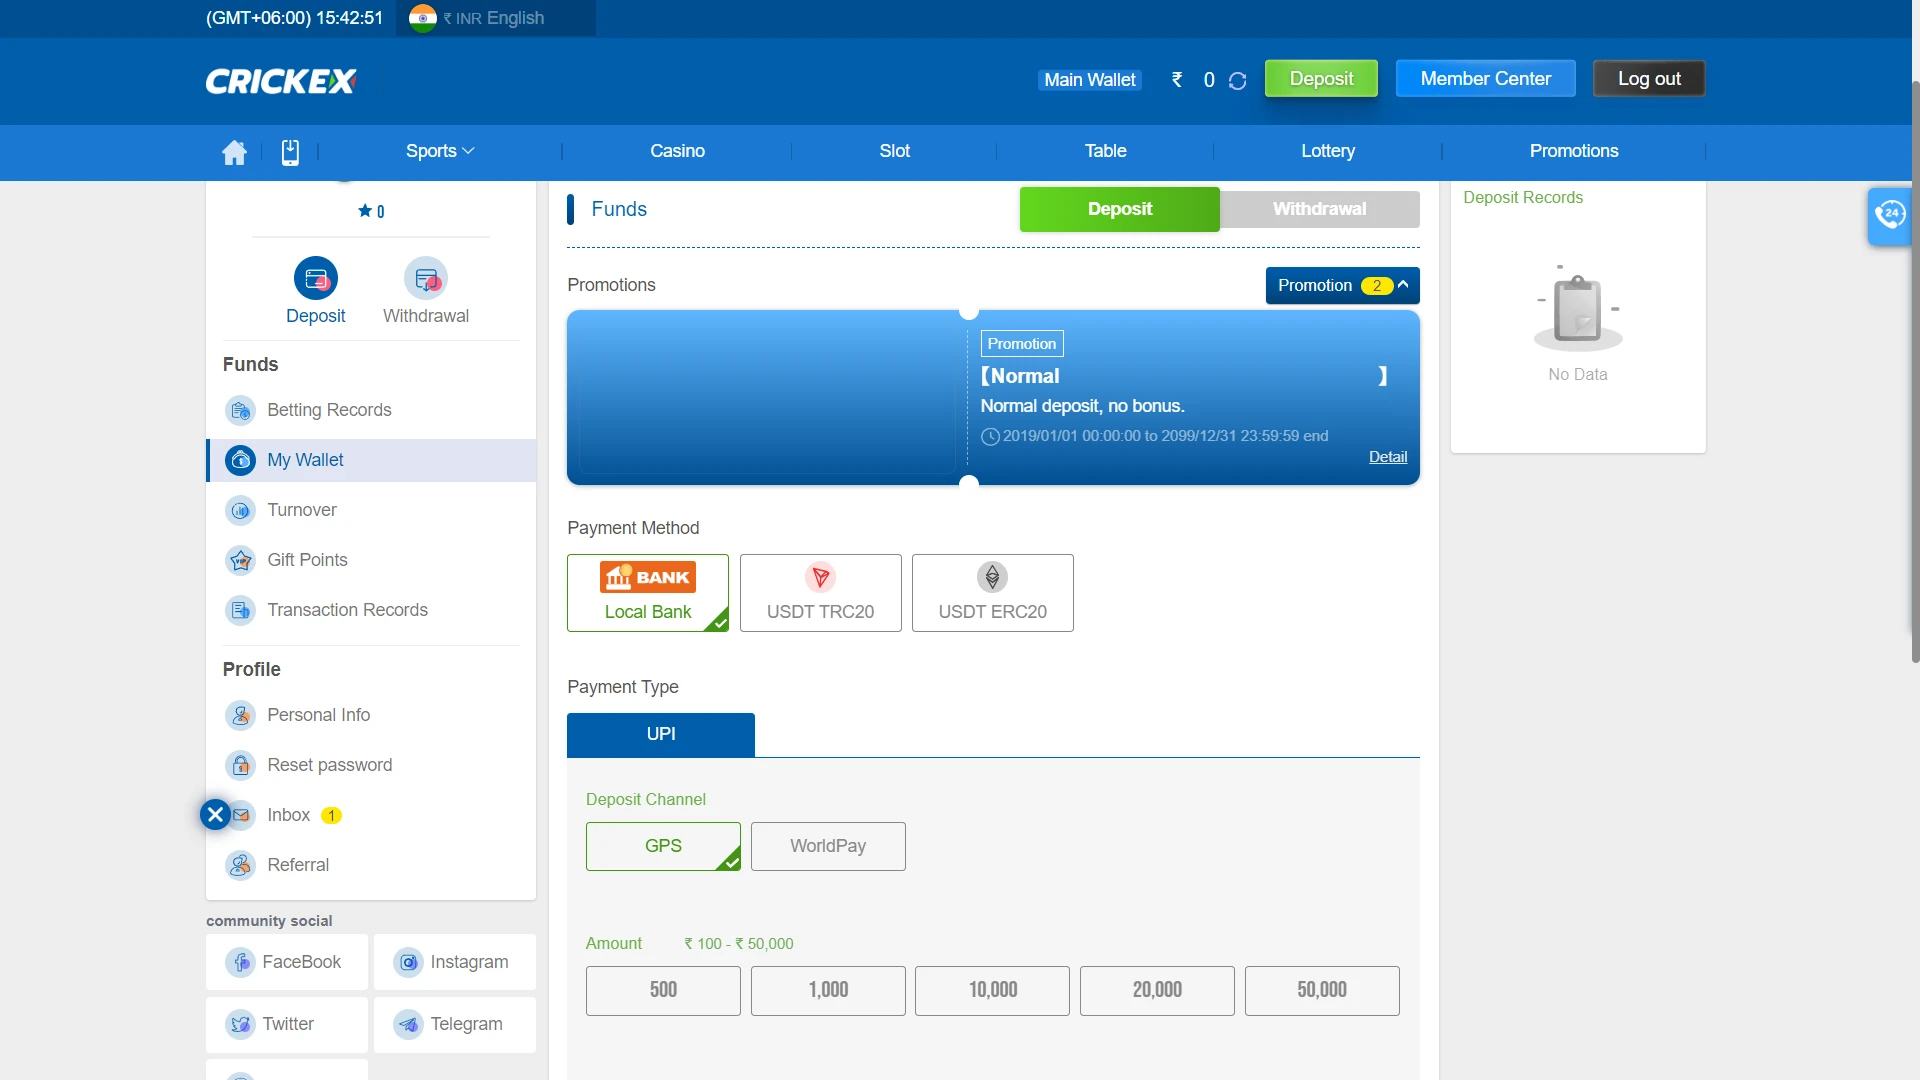Image resolution: width=1920 pixels, height=1080 pixels.
Task: Switch to the Deposit funds tab
Action: pos(1120,209)
